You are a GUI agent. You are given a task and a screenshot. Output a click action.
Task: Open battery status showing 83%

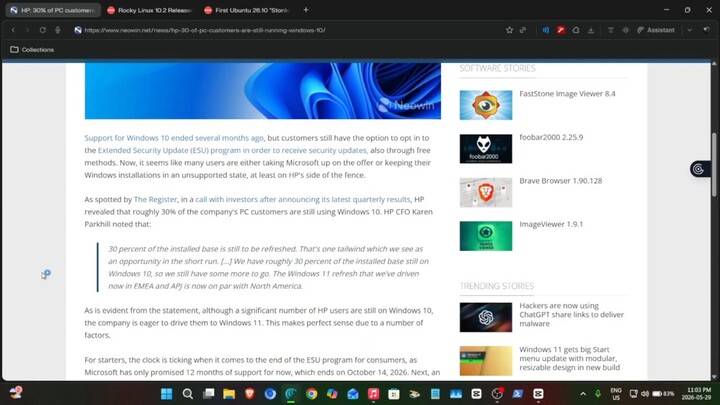coord(663,394)
